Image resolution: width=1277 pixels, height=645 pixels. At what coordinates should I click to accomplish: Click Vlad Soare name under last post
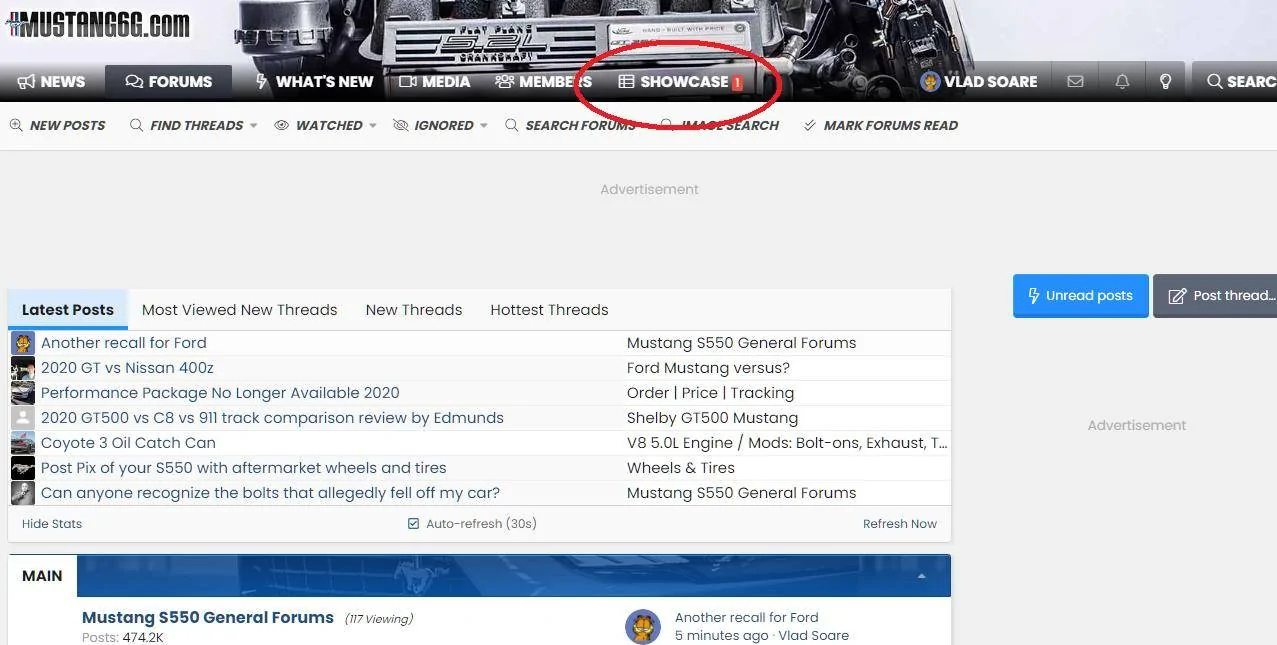coord(814,636)
